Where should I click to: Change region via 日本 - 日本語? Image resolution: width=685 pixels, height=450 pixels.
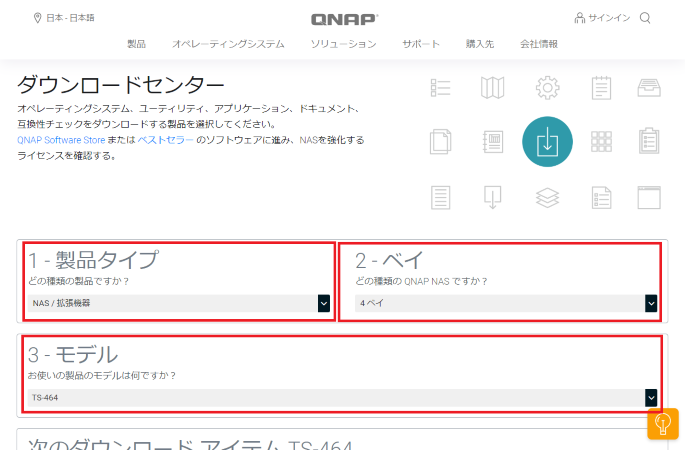click(x=64, y=18)
